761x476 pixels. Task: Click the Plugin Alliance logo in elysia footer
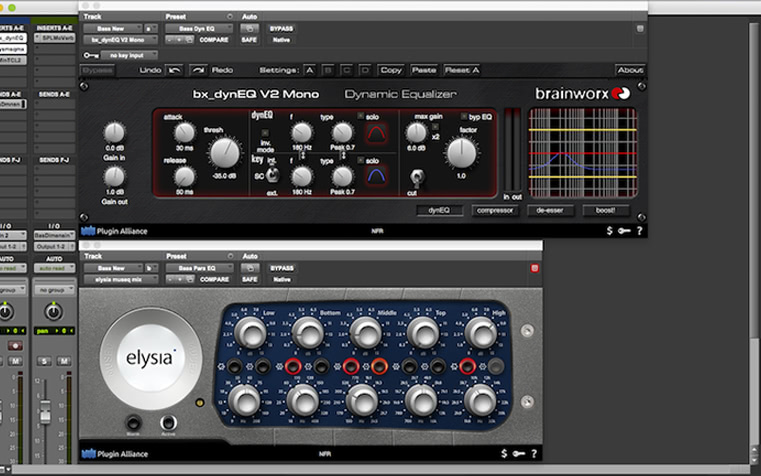coord(115,454)
